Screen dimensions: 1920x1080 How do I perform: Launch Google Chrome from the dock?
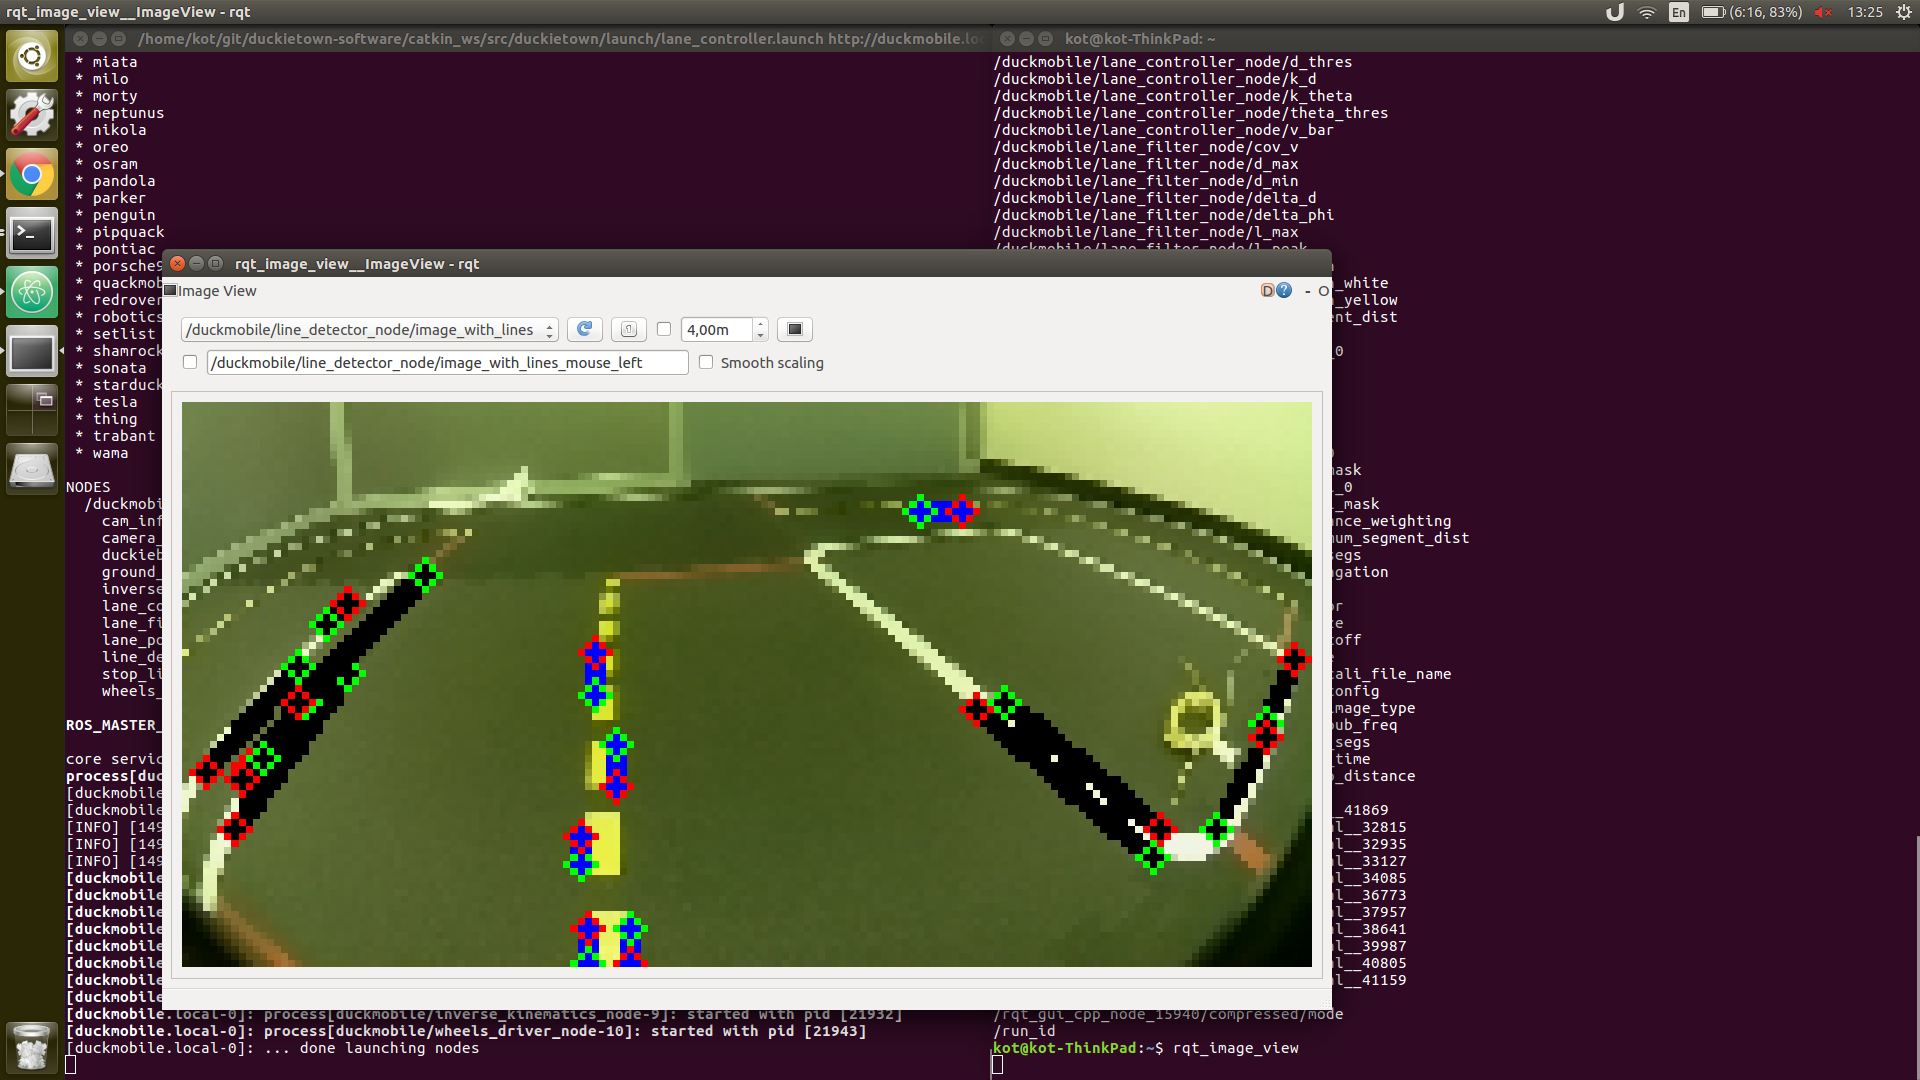(32, 176)
